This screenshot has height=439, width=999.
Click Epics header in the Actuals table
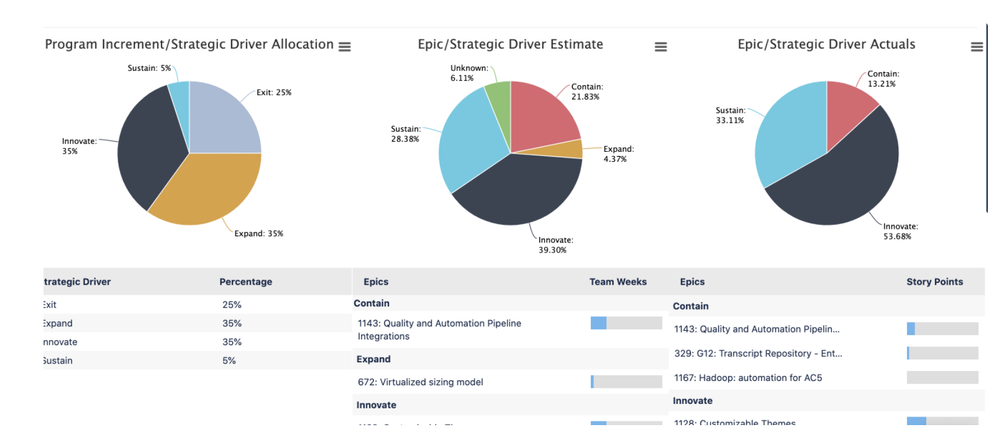[693, 282]
